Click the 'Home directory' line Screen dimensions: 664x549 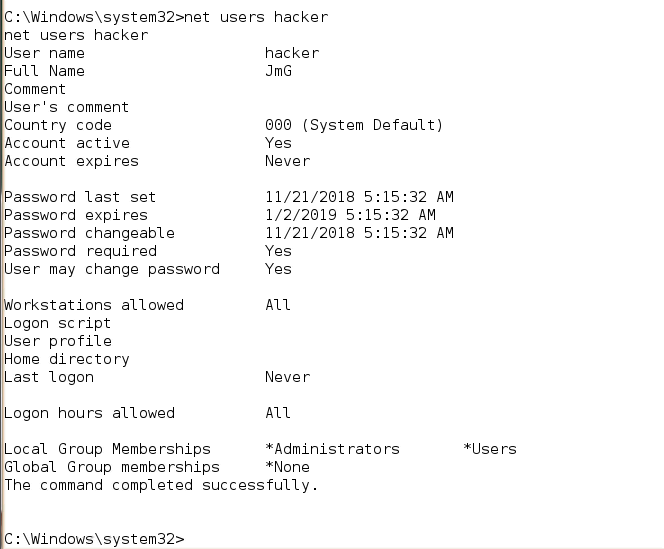point(66,359)
